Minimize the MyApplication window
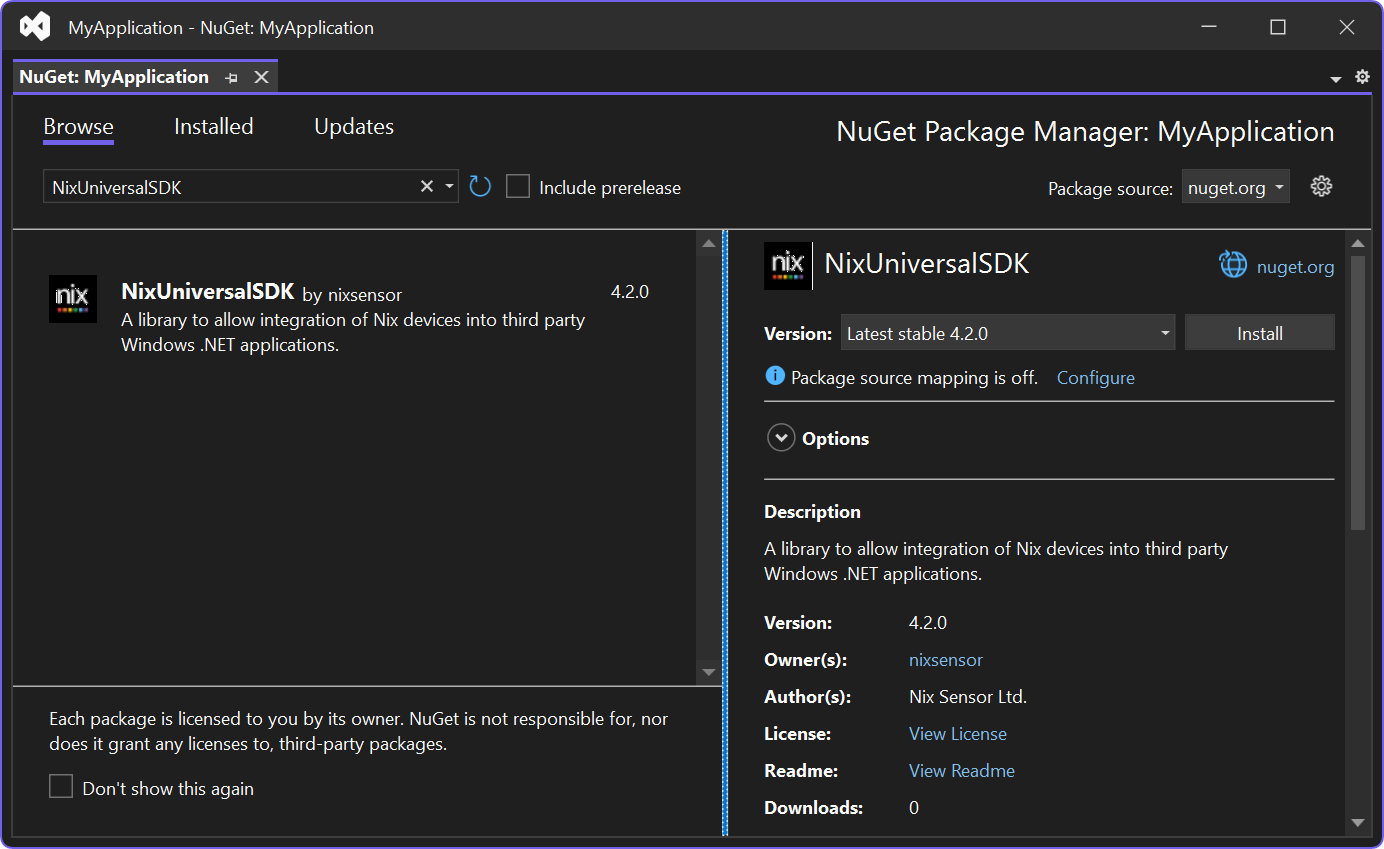Image resolution: width=1384 pixels, height=849 pixels. pos(1209,27)
